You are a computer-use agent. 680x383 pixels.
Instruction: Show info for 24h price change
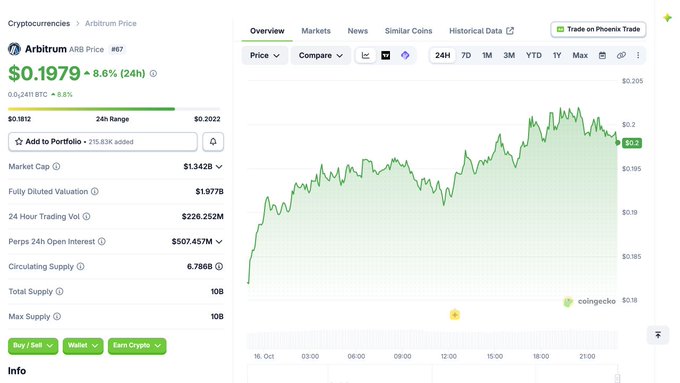tap(153, 74)
